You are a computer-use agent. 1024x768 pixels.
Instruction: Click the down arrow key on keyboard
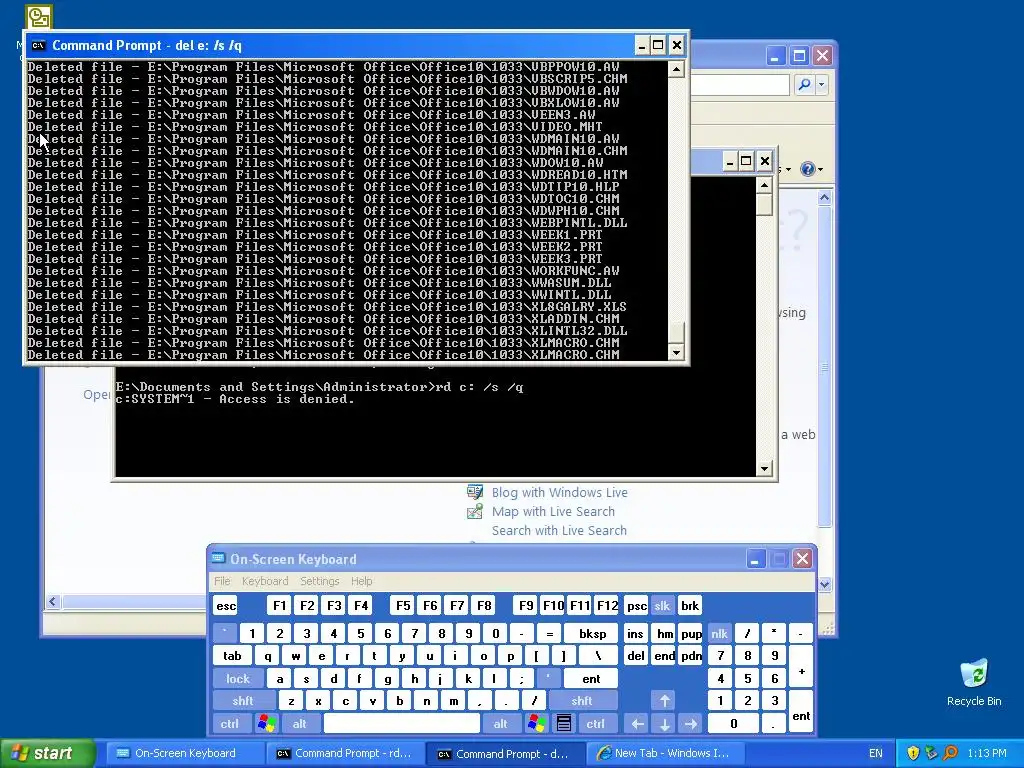tap(664, 724)
